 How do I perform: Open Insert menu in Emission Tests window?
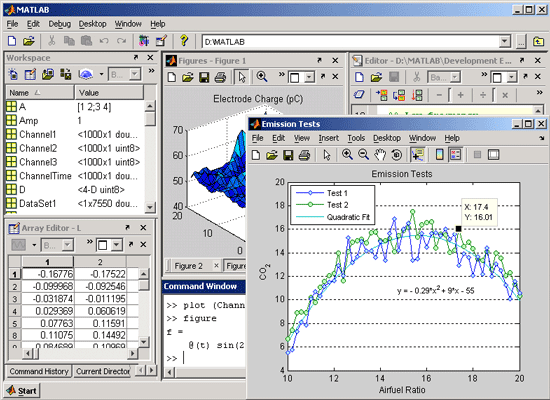coord(329,138)
